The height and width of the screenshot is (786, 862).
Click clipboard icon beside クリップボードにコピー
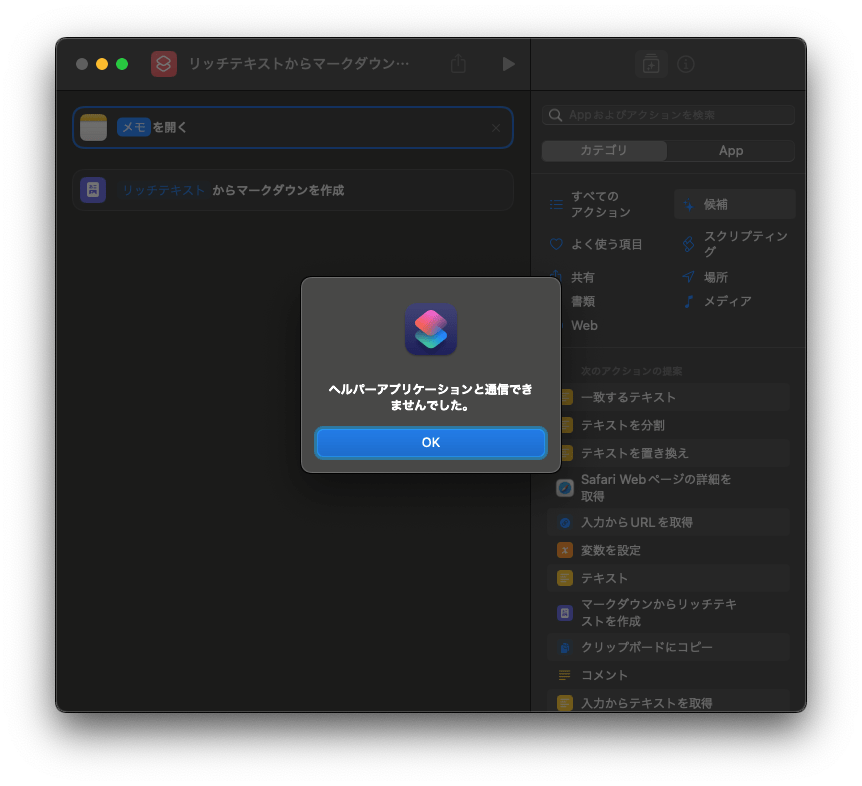pyautogui.click(x=565, y=647)
